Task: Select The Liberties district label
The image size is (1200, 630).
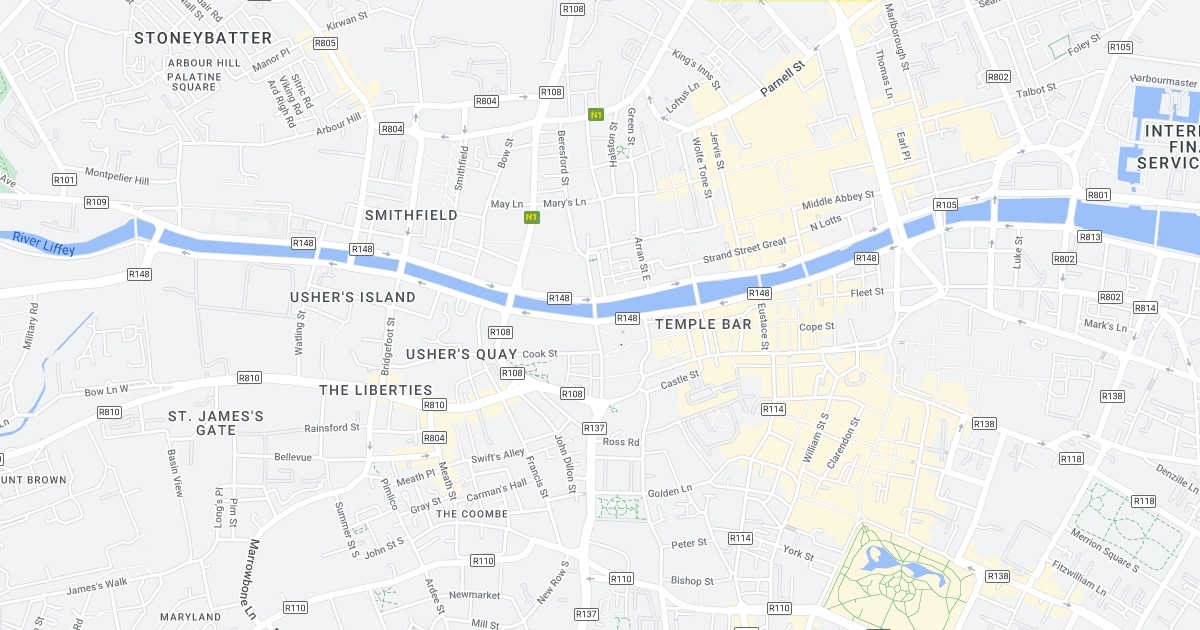Action: pyautogui.click(x=376, y=390)
